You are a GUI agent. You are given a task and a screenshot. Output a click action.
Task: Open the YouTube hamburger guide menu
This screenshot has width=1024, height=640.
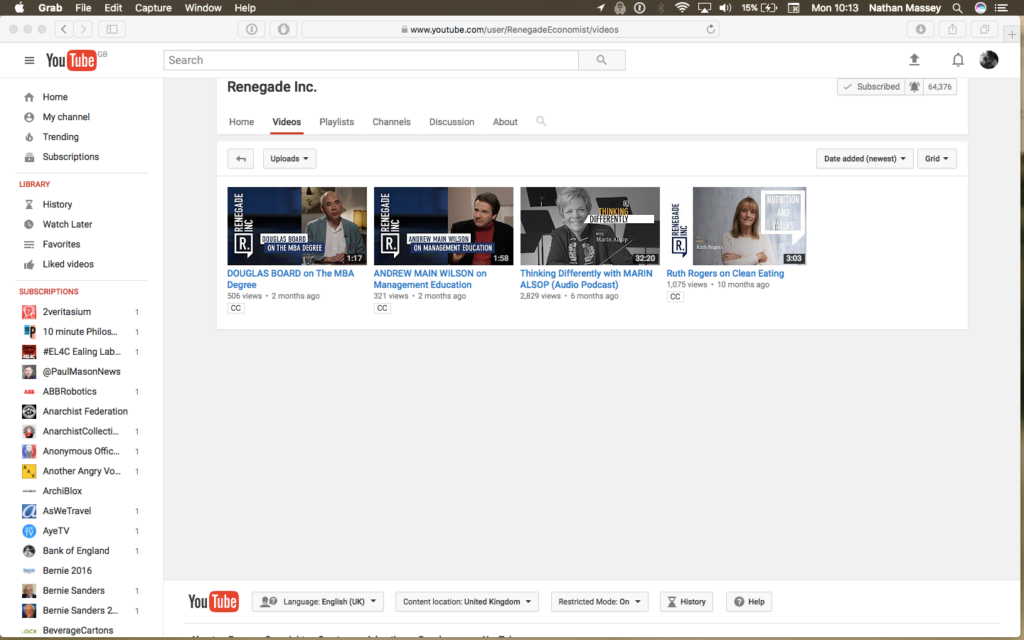[29, 61]
